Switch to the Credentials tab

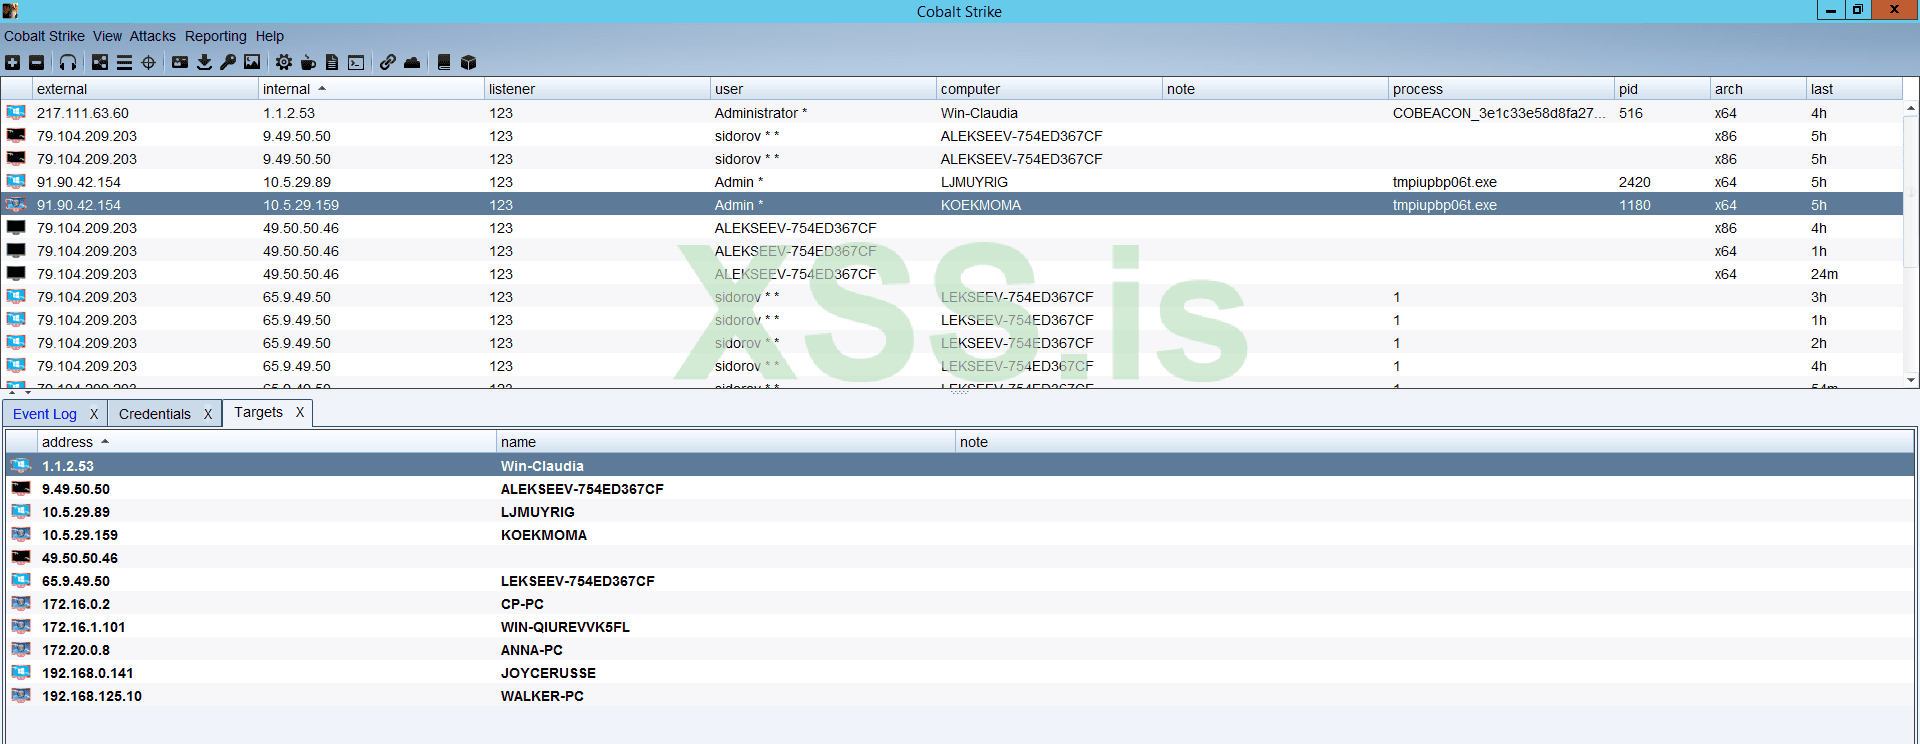click(x=155, y=414)
